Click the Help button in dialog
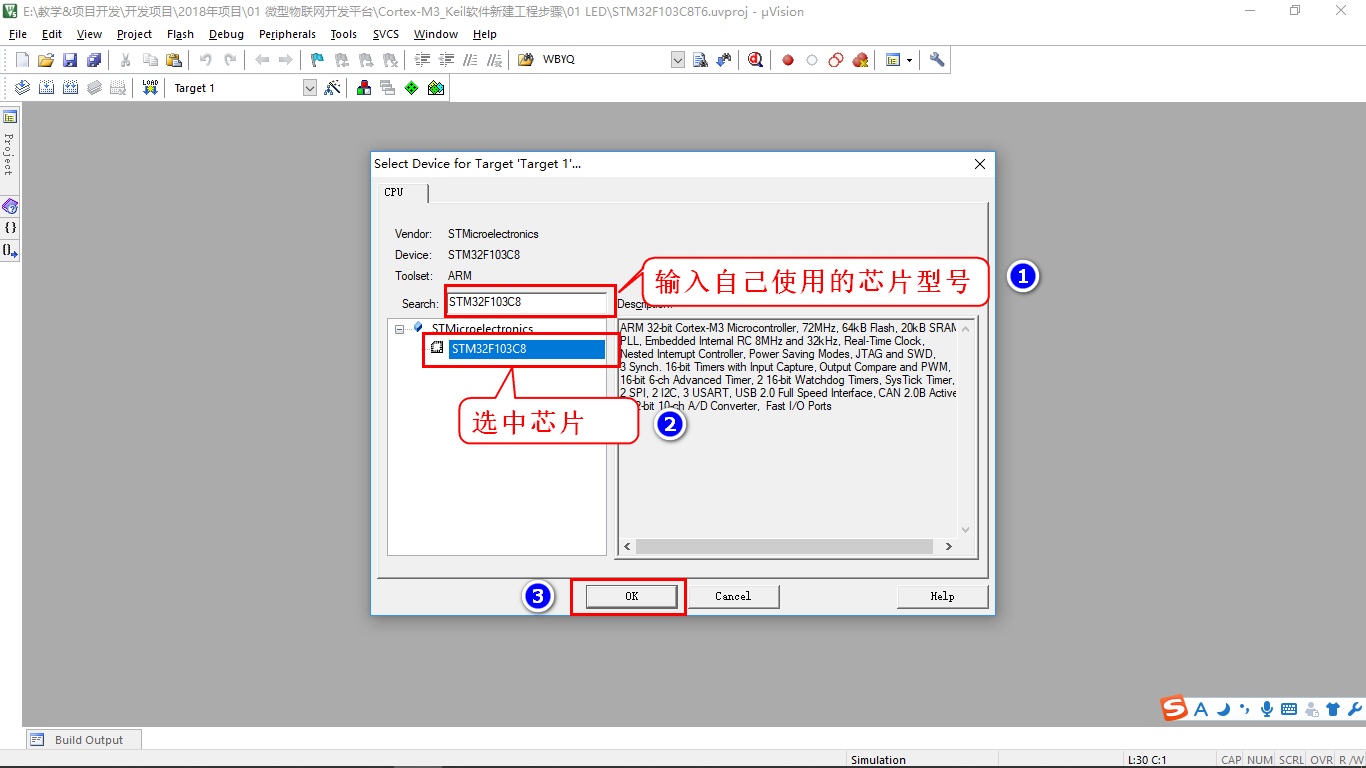 point(942,596)
